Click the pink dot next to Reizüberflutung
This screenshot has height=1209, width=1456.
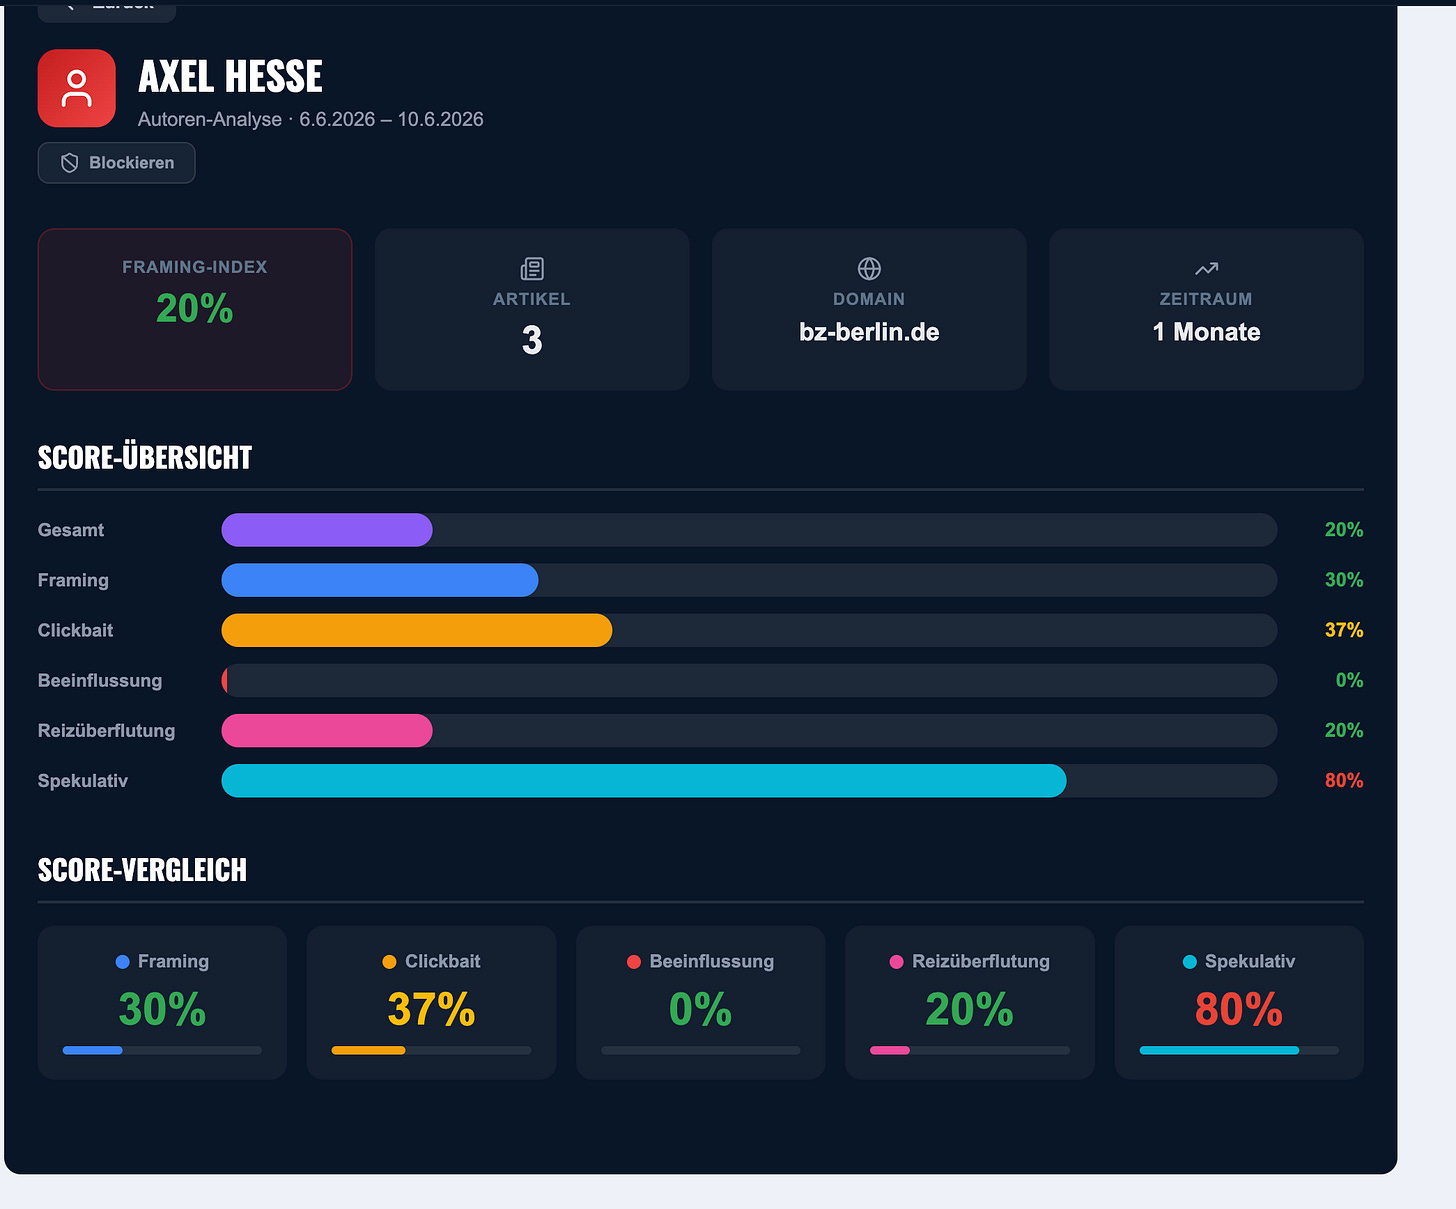pos(897,962)
